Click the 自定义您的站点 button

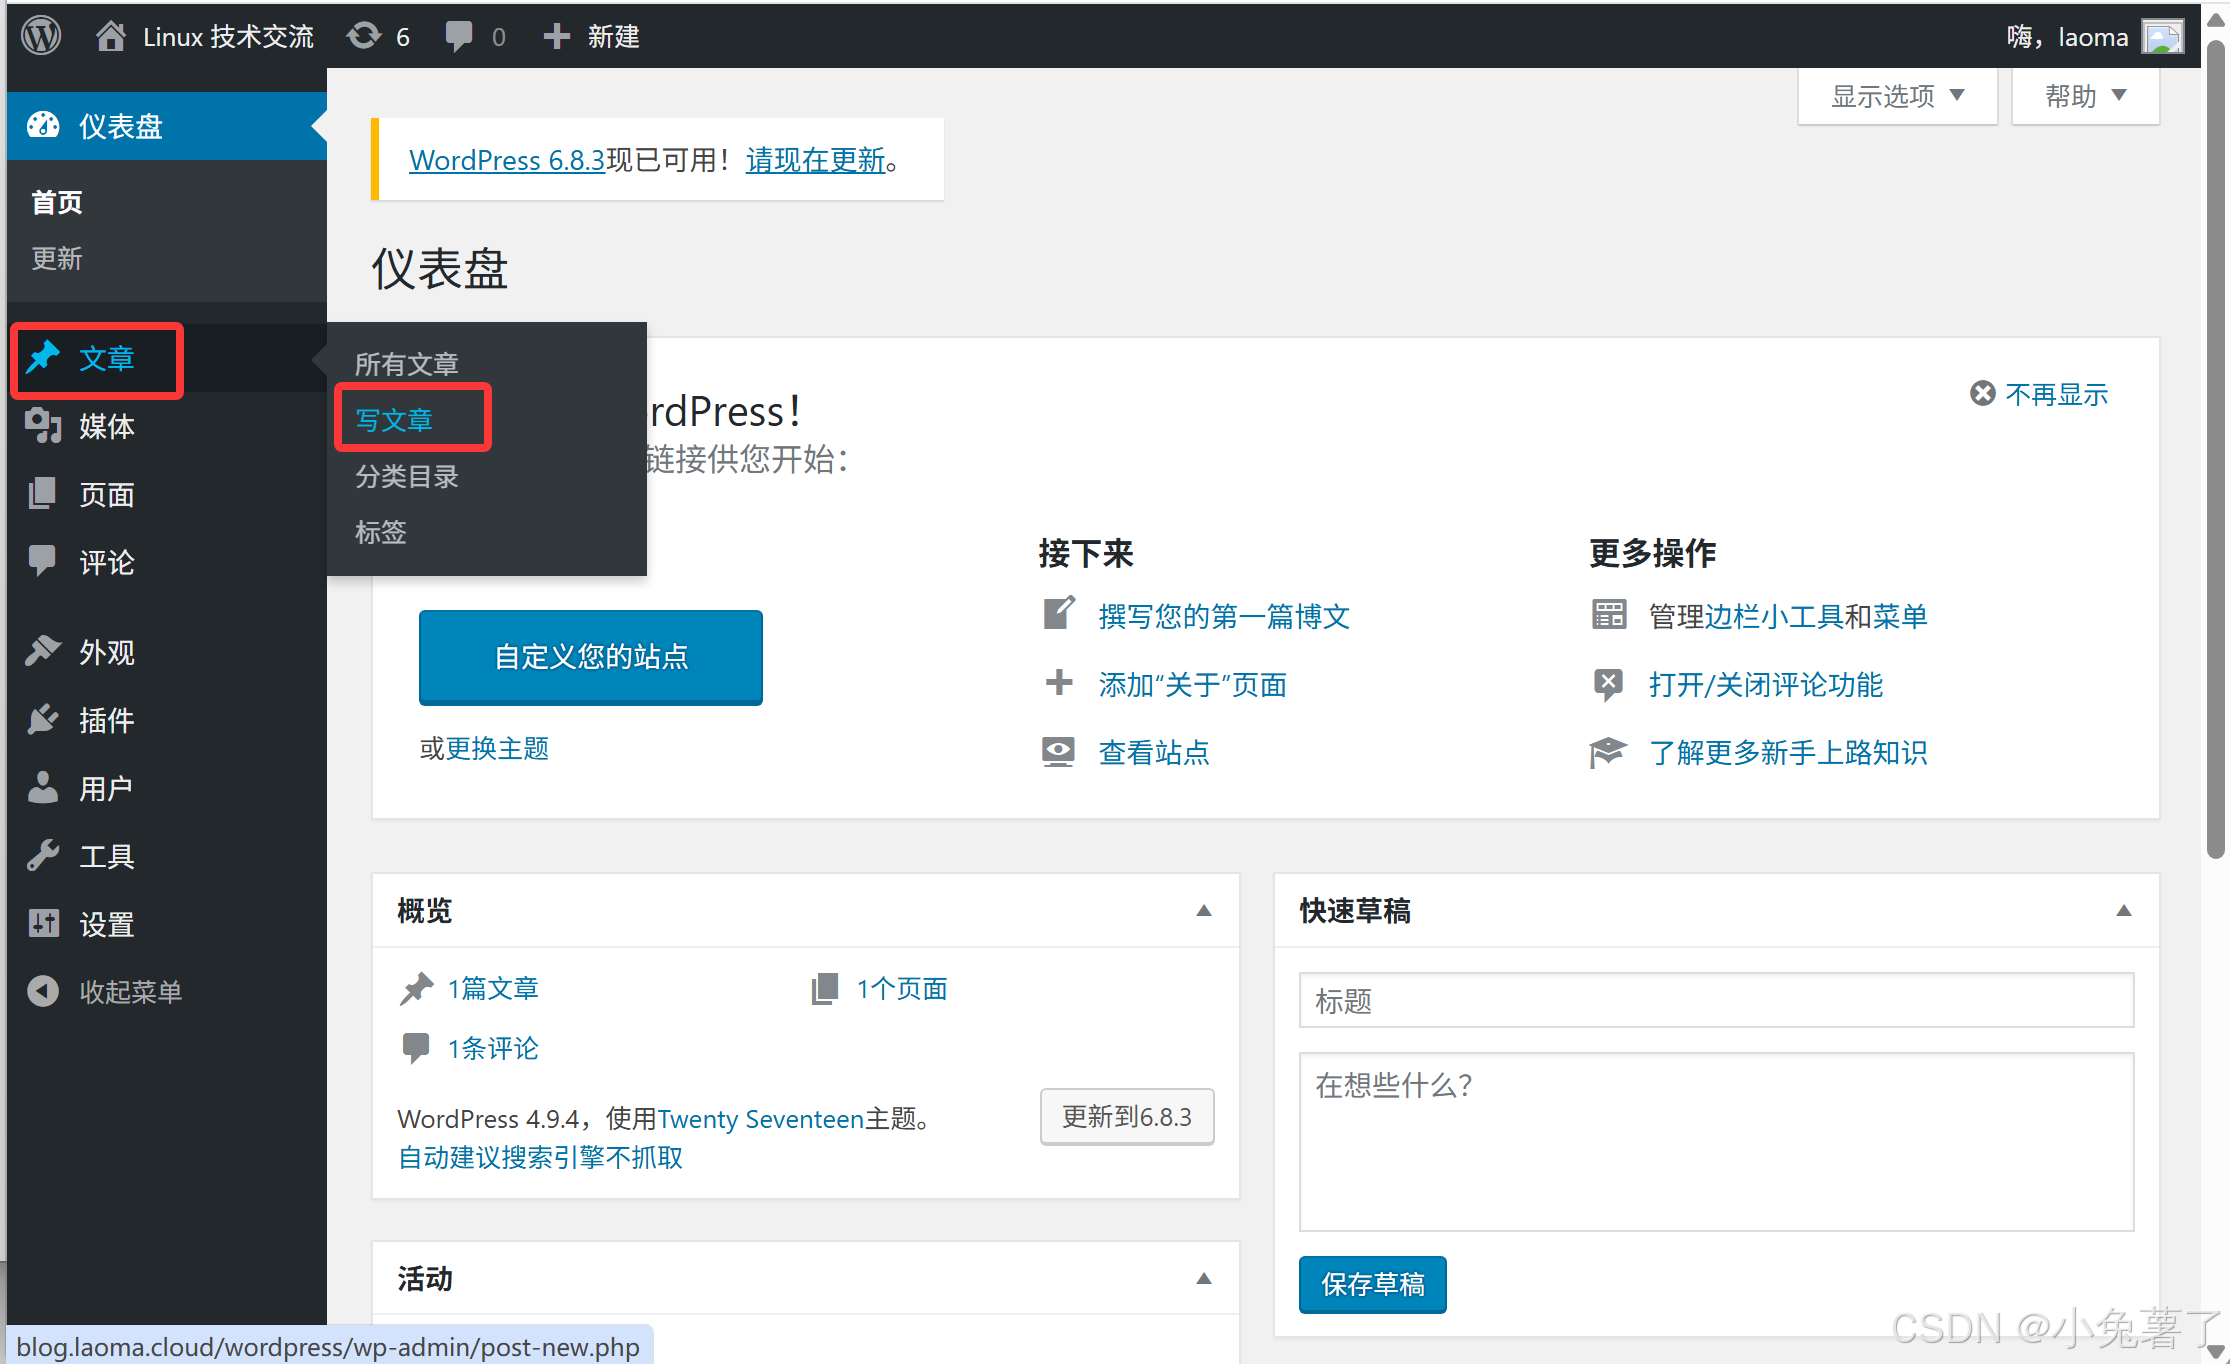tap(591, 657)
